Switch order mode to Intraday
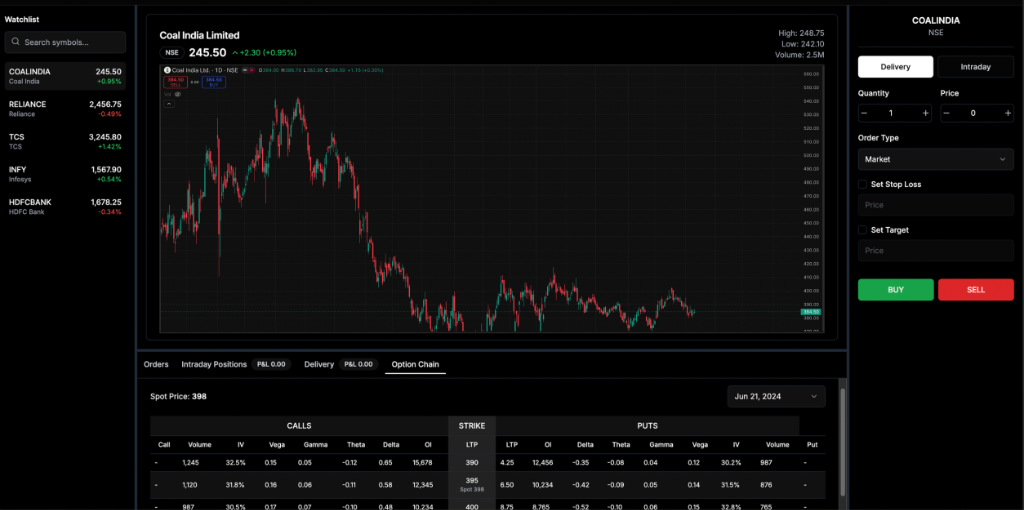1024x510 pixels. [976, 67]
